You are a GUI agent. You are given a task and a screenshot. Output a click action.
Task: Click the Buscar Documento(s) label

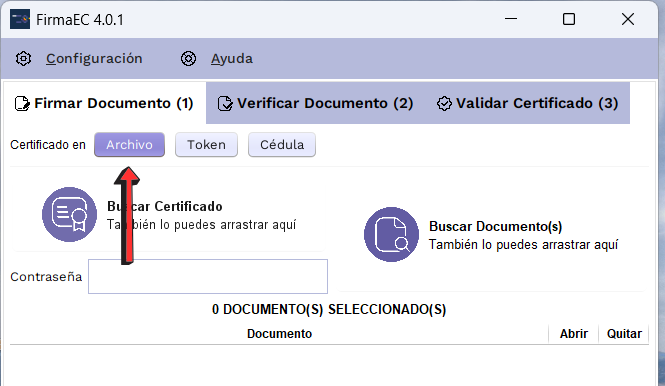click(x=495, y=227)
